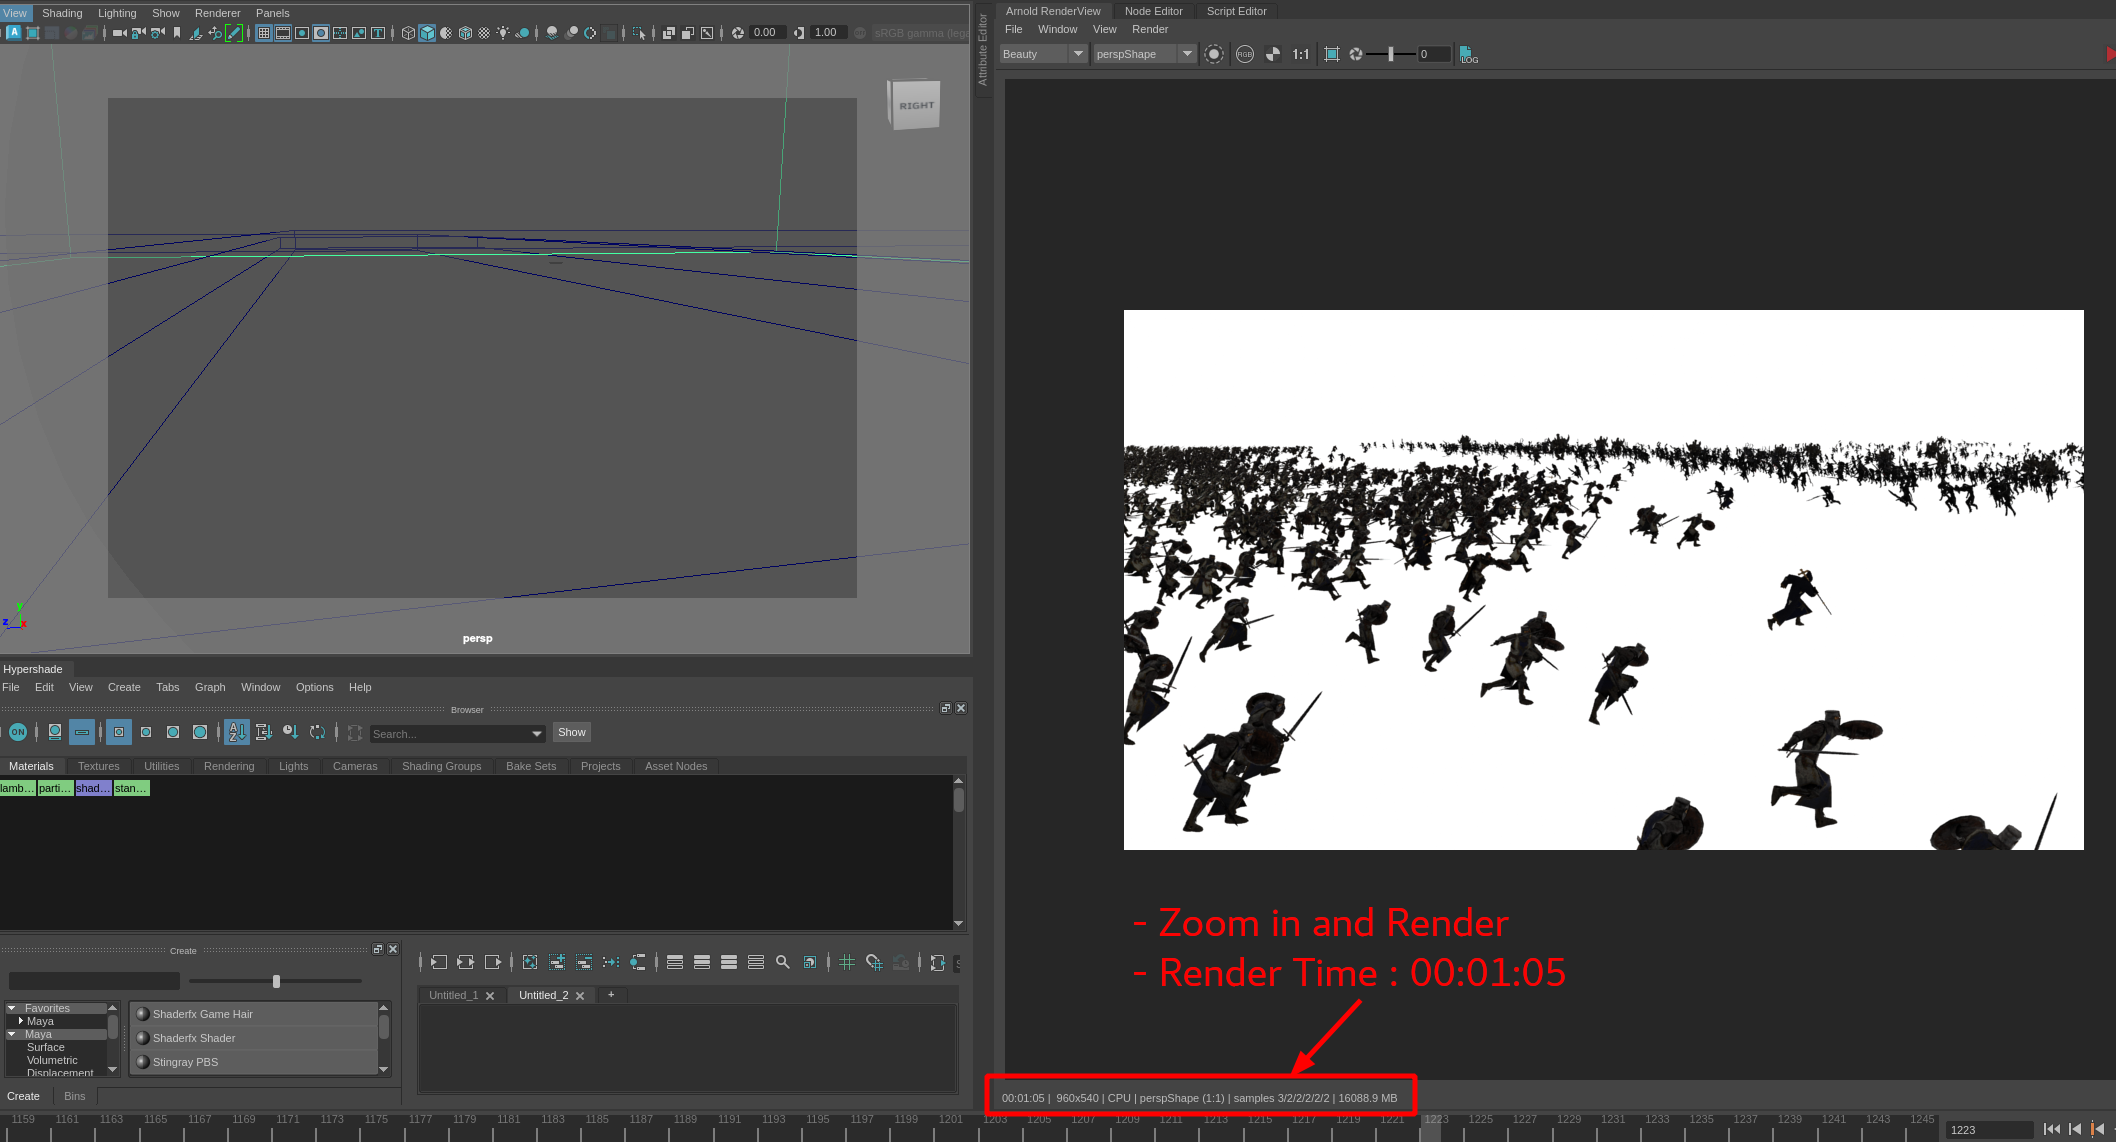Open the Beauty AOV dropdown
The height and width of the screenshot is (1142, 2116).
(x=1078, y=53)
